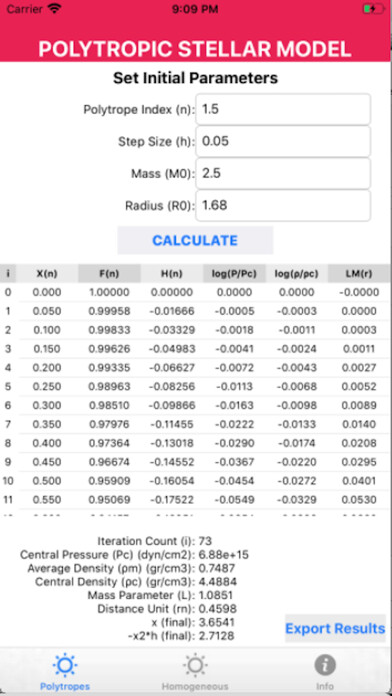Focus the Radius (R0) input field
The image size is (392, 696).
tap(283, 206)
